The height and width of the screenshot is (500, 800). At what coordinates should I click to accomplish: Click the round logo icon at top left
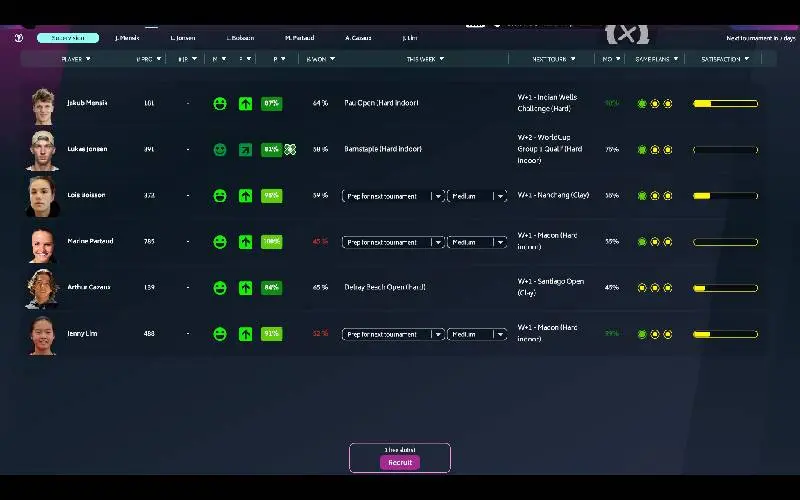[19, 38]
